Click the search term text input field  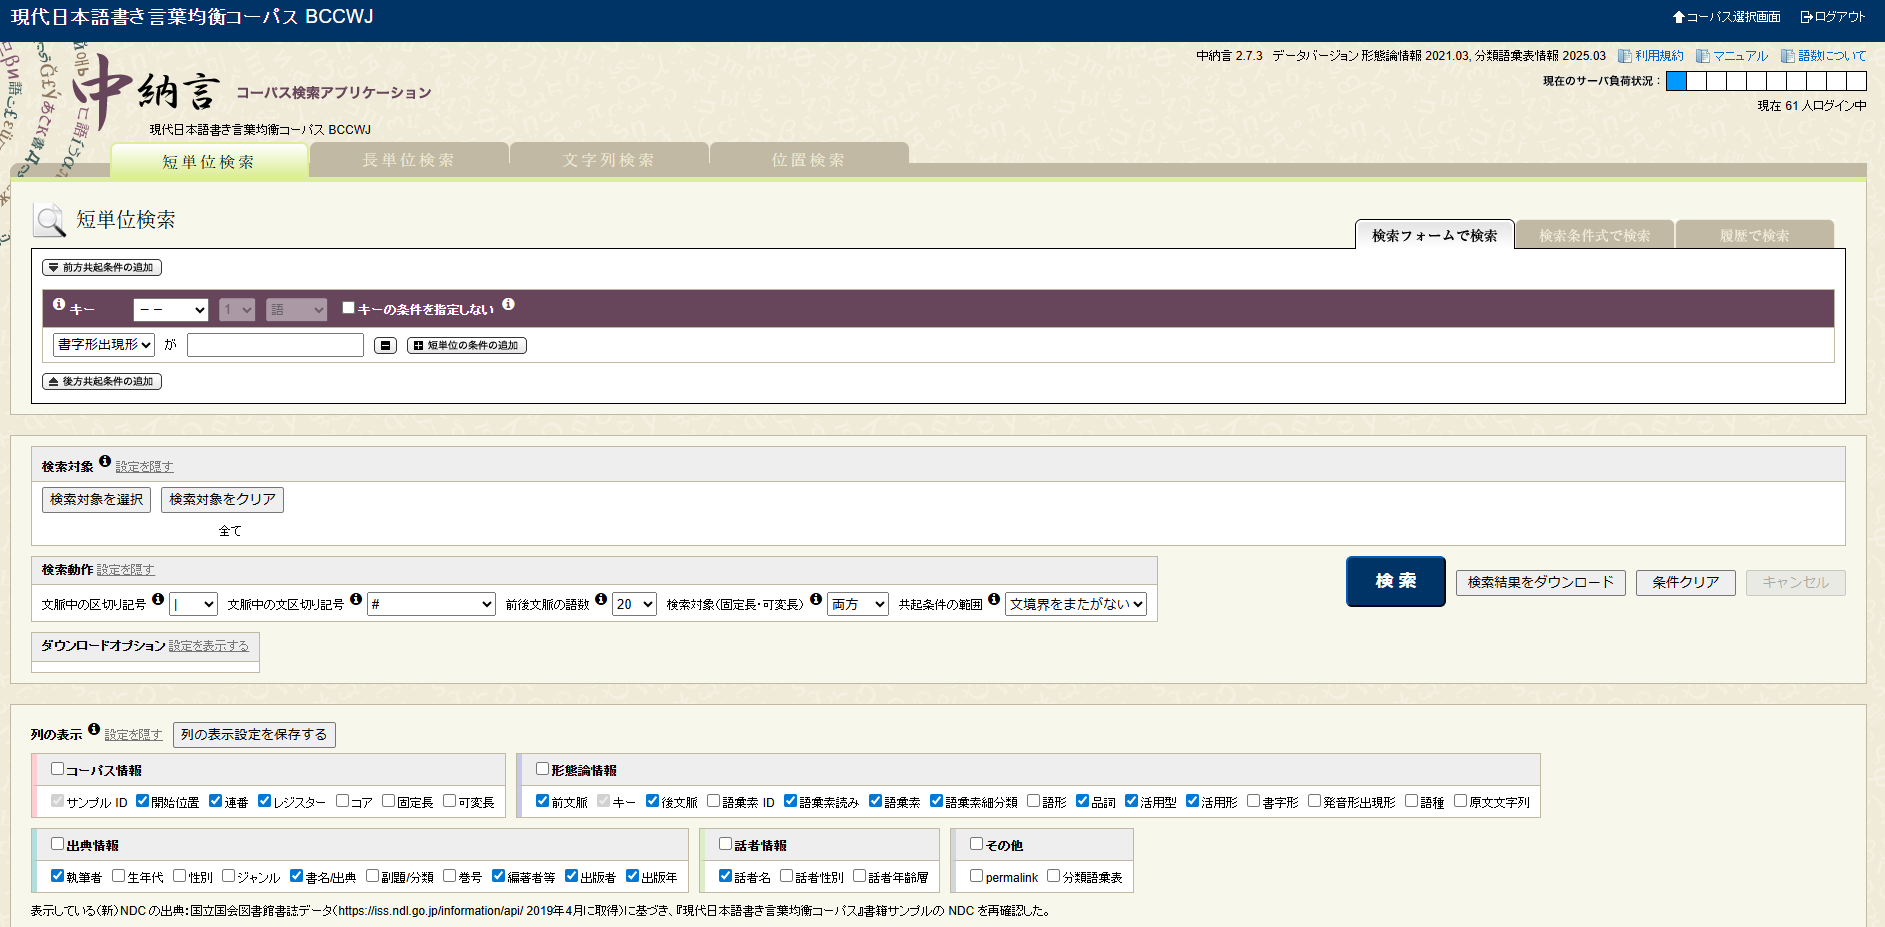pyautogui.click(x=275, y=345)
